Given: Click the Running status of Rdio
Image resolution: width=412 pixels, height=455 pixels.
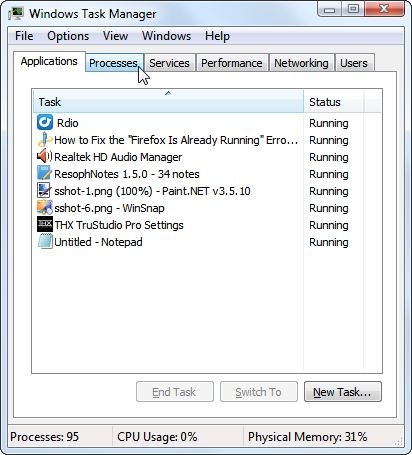Looking at the screenshot, I should pos(329,123).
